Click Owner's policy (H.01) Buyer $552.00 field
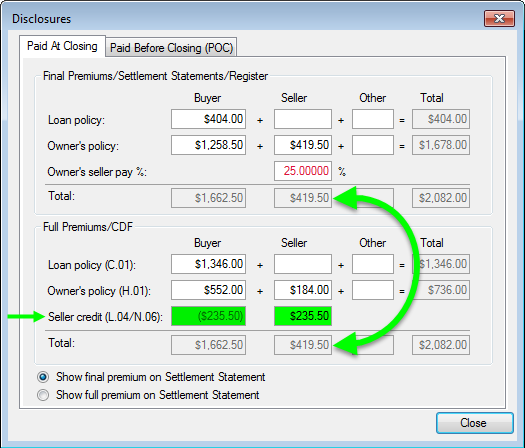525x448 pixels. pos(208,290)
